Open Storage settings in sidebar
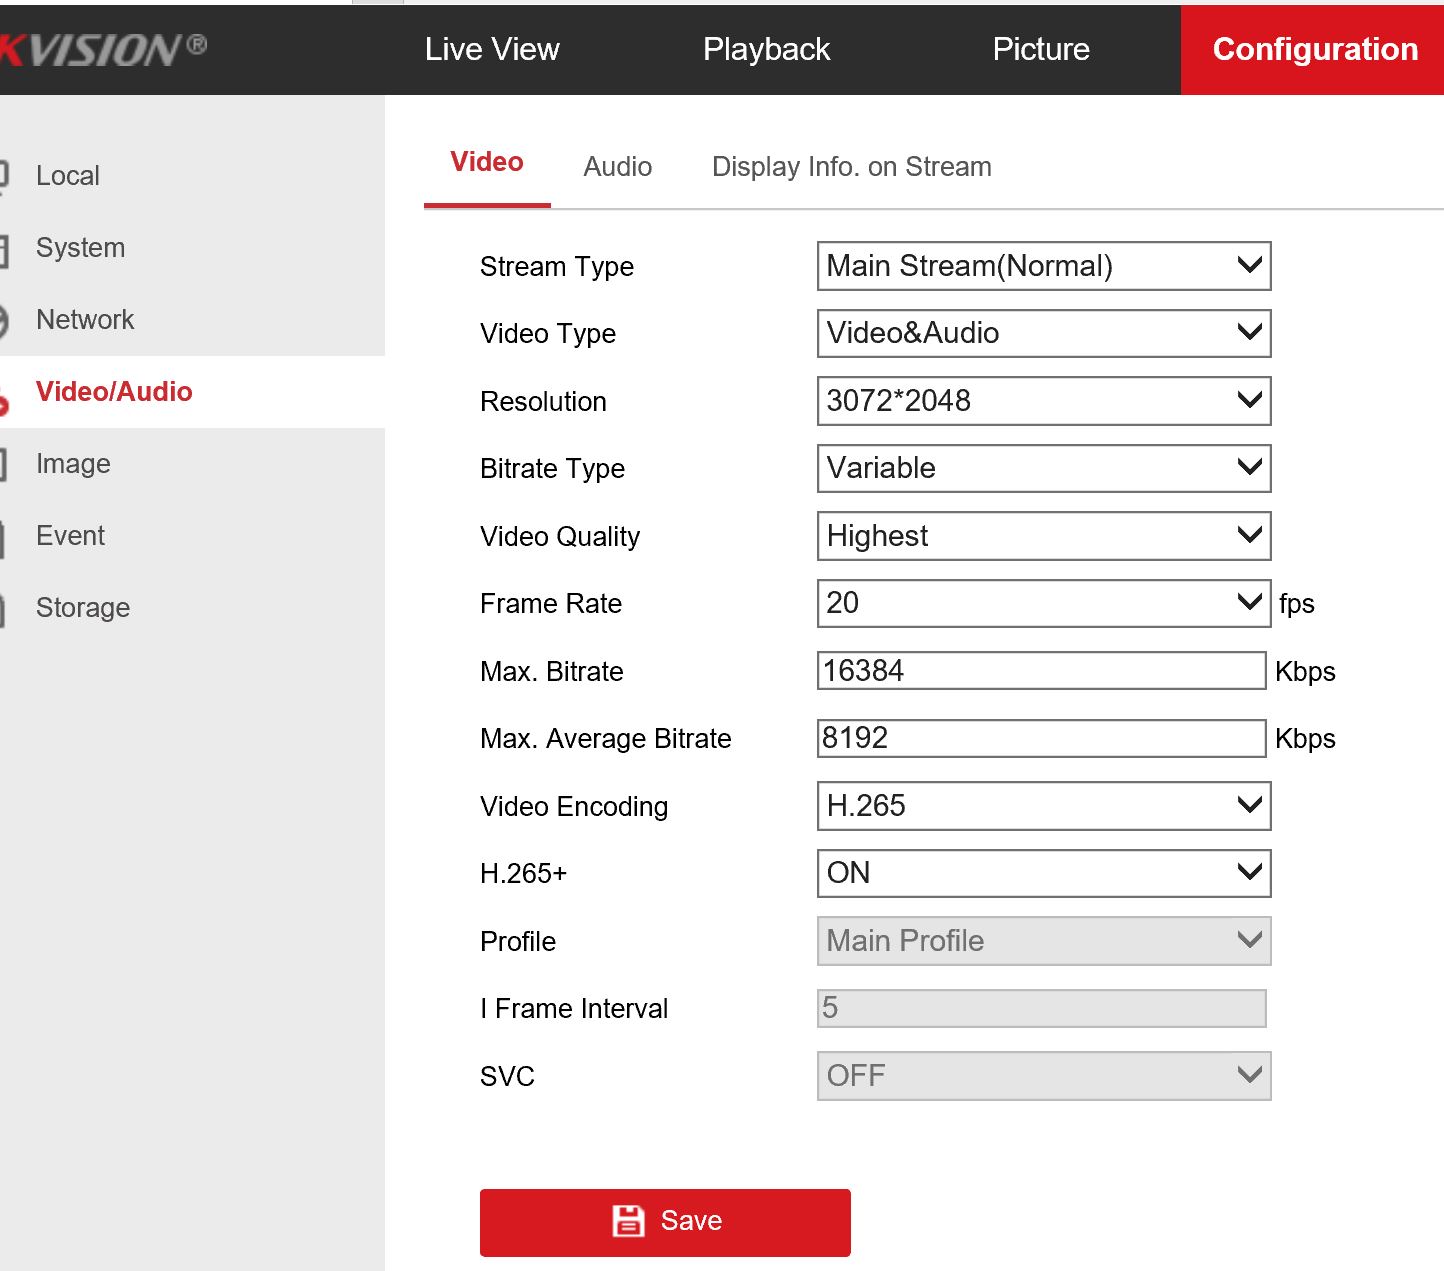 click(83, 608)
